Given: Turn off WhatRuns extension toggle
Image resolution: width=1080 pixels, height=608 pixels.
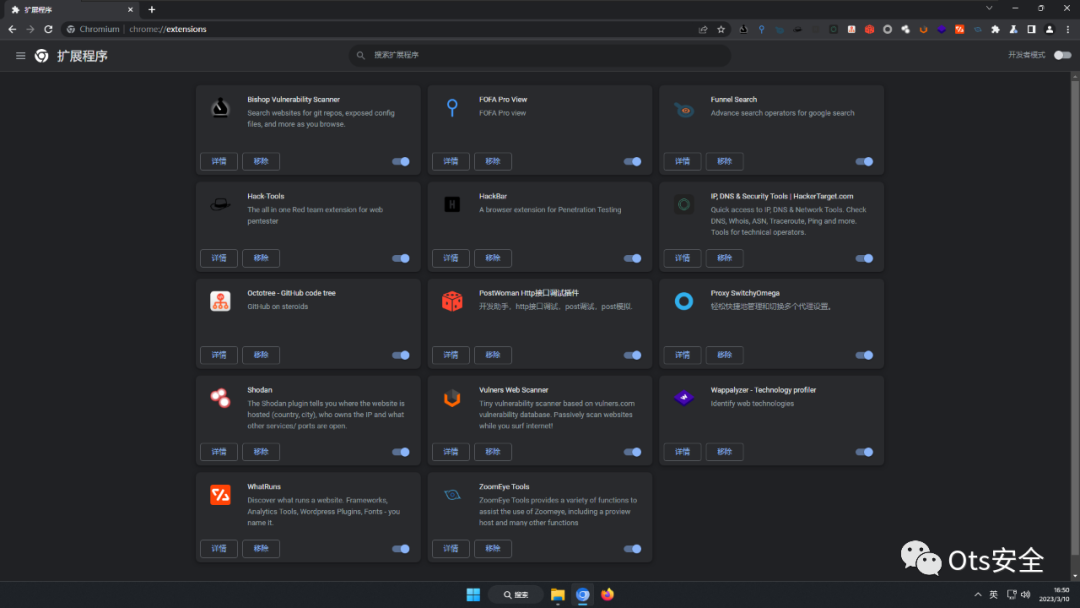Looking at the screenshot, I should click(x=401, y=549).
